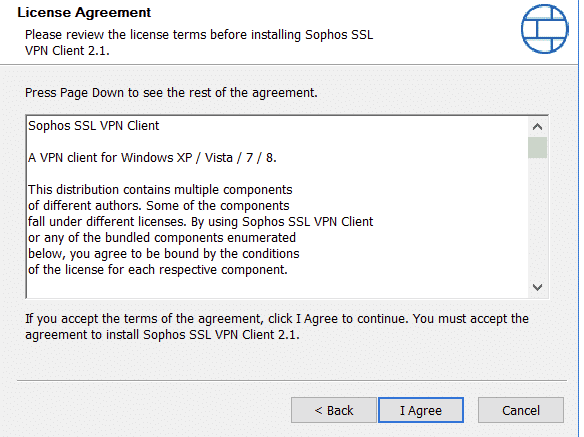
Task: Cancel the Sophos VPN installation
Action: point(521,410)
